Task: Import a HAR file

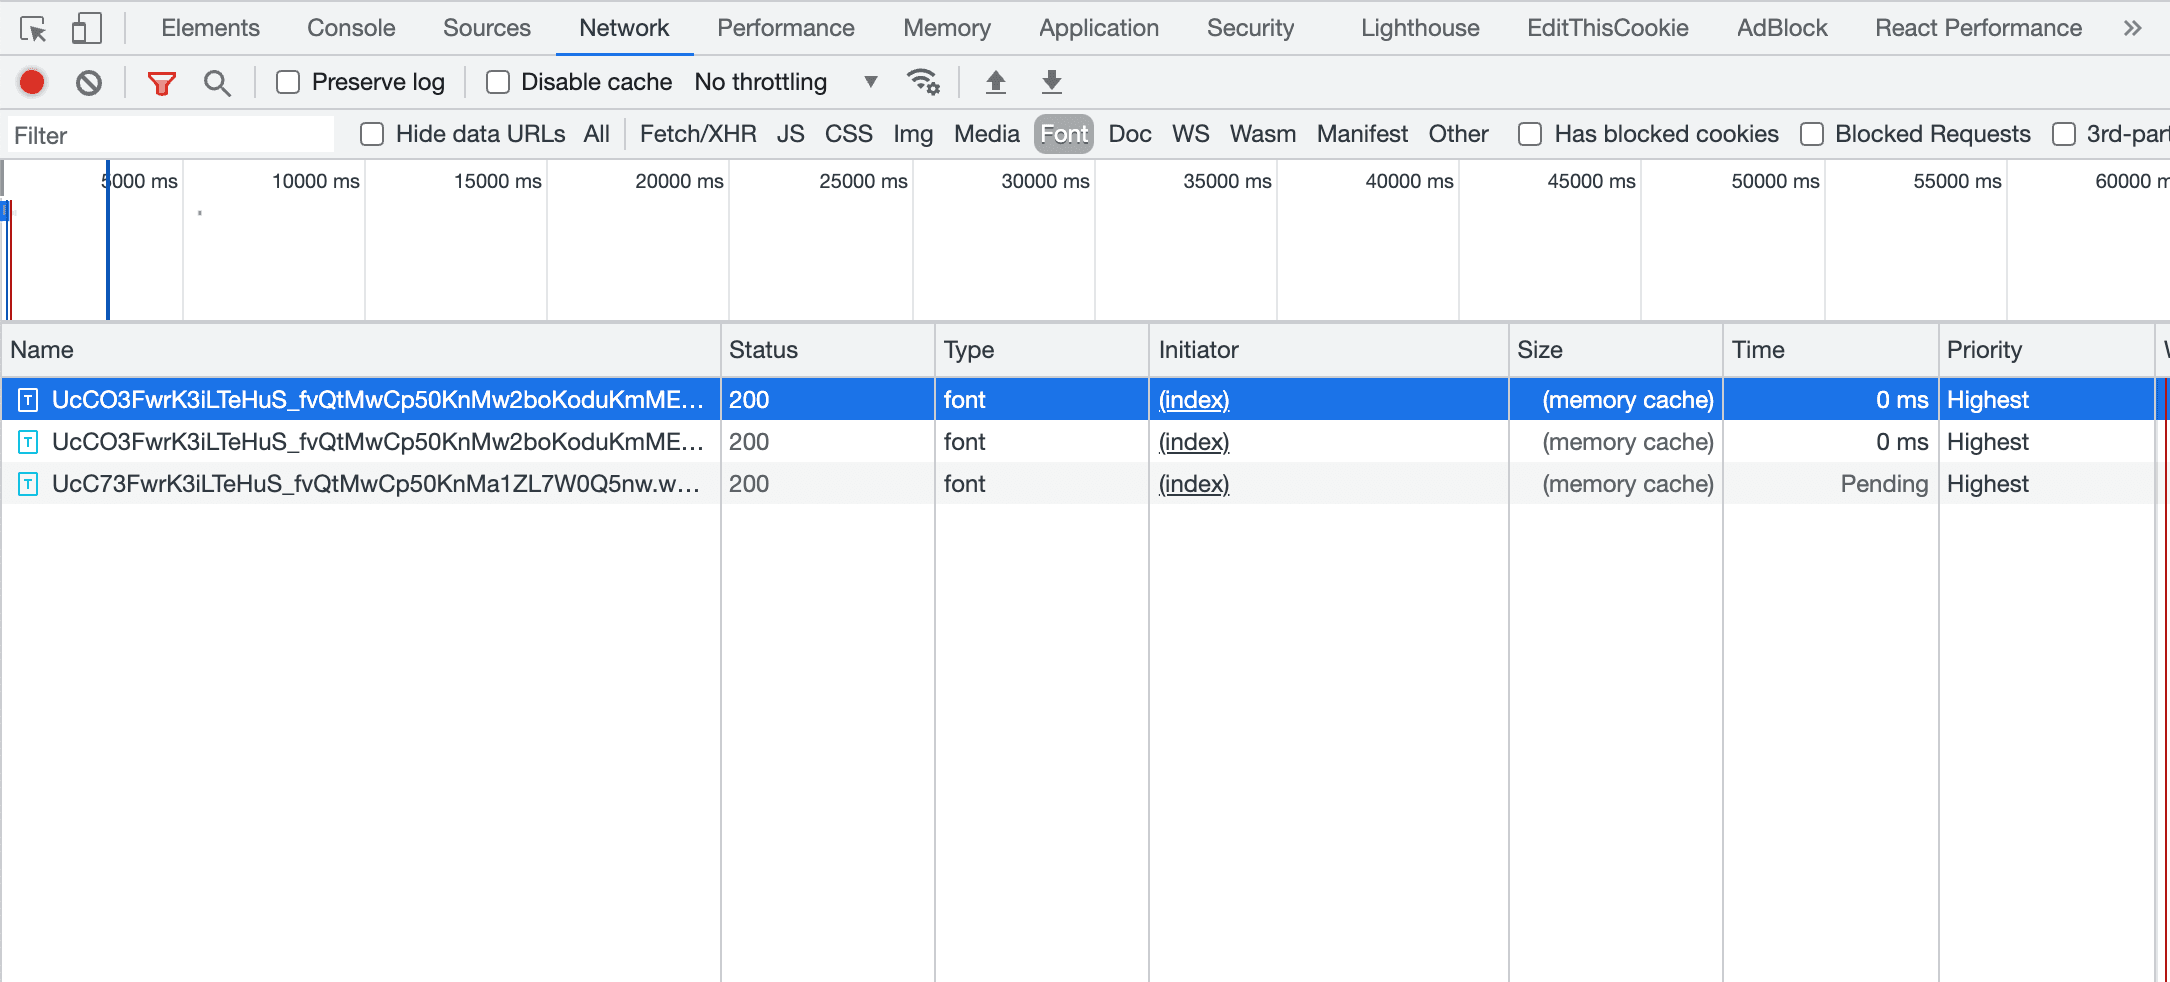Action: point(996,82)
